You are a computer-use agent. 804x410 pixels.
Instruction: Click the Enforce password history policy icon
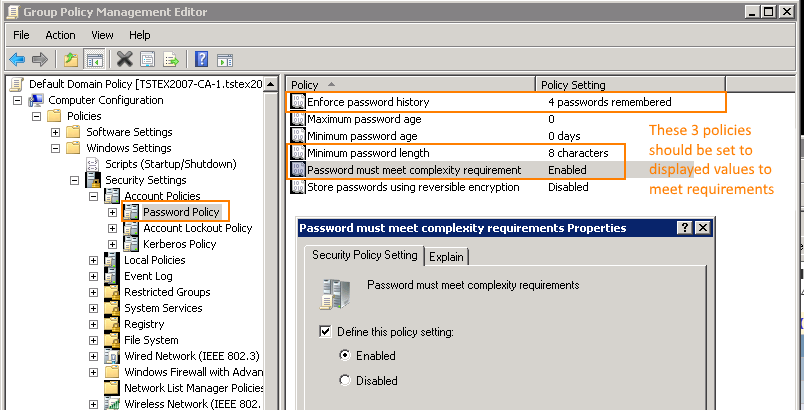pyautogui.click(x=297, y=102)
